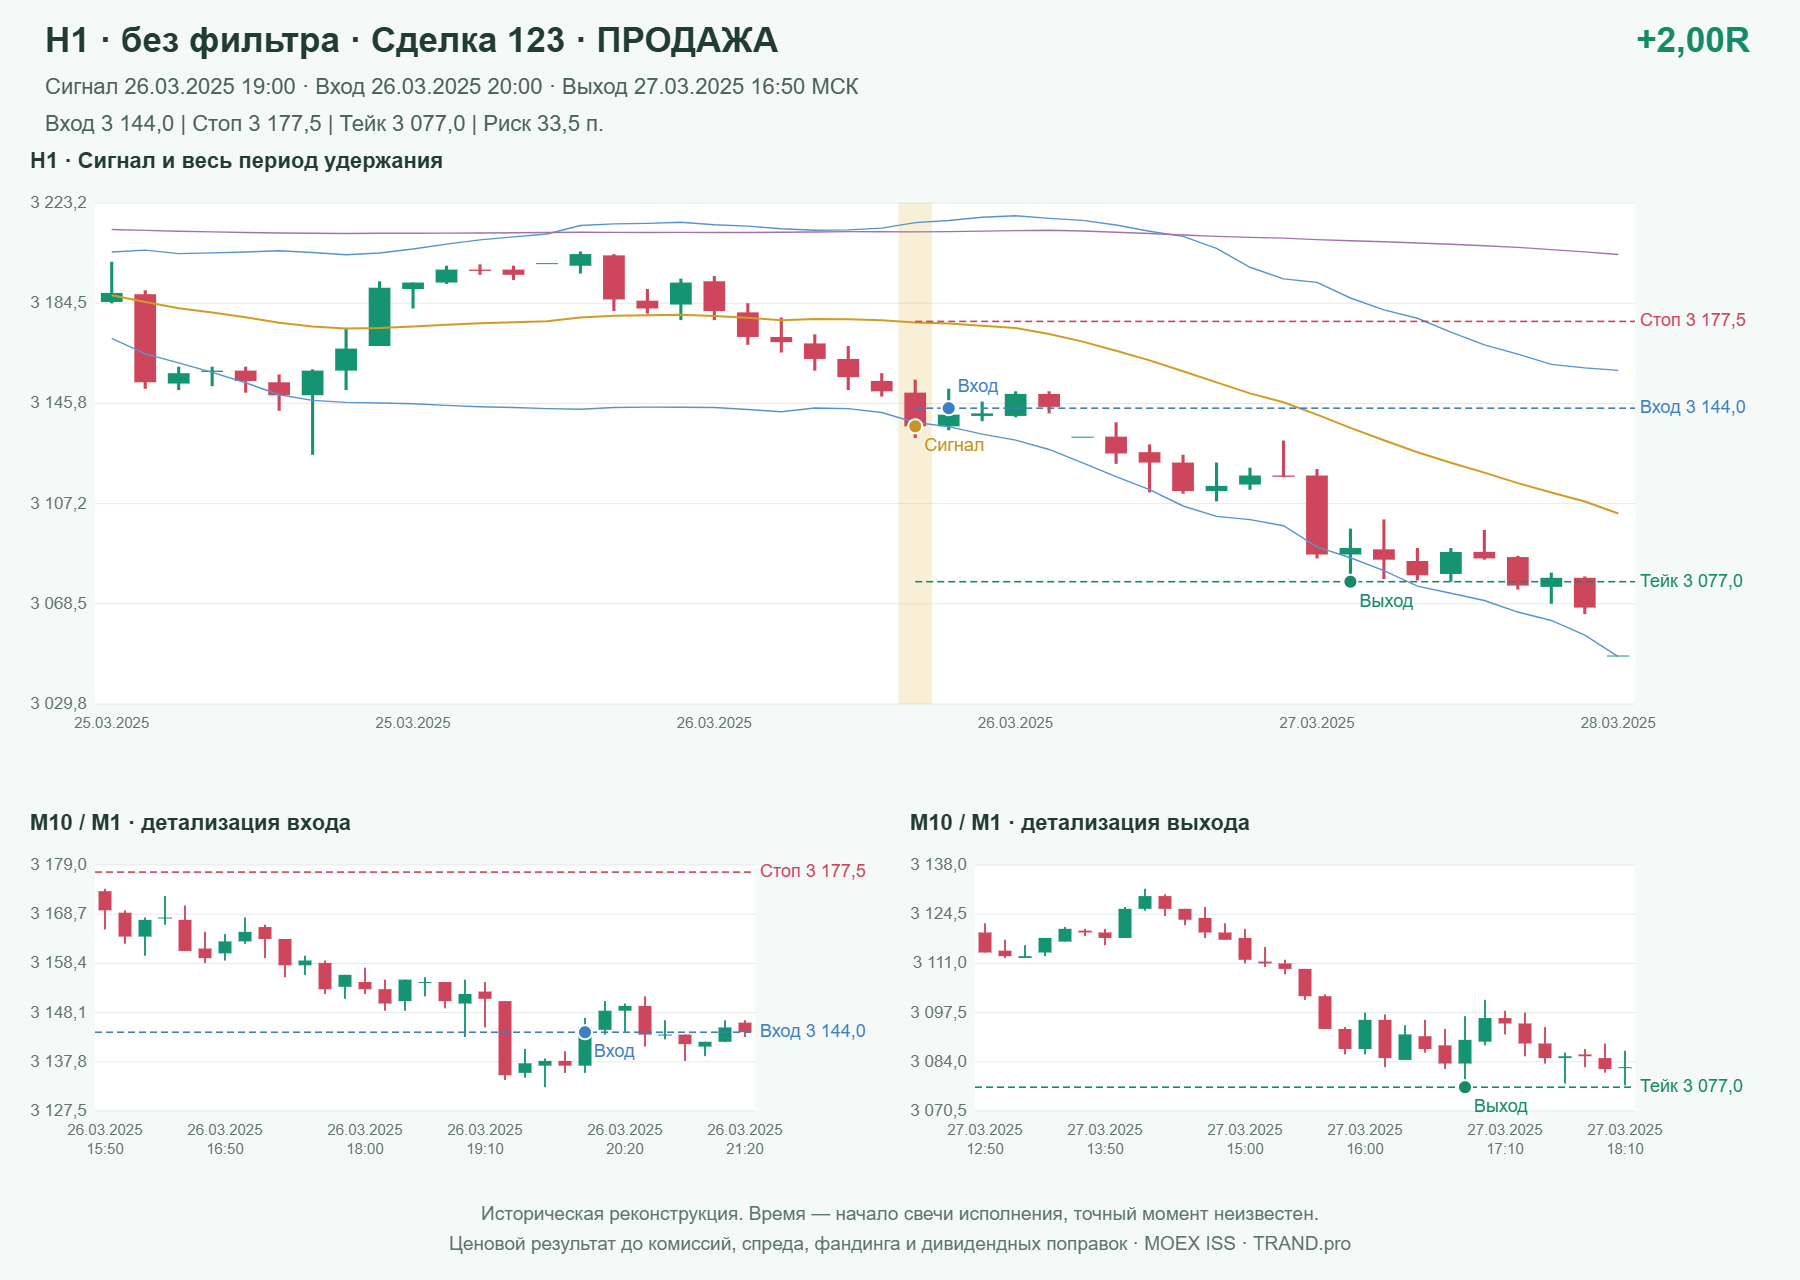Select the 'Тейк 3 077,0' label on H1 chart
This screenshot has width=1800, height=1280.
1691,581
